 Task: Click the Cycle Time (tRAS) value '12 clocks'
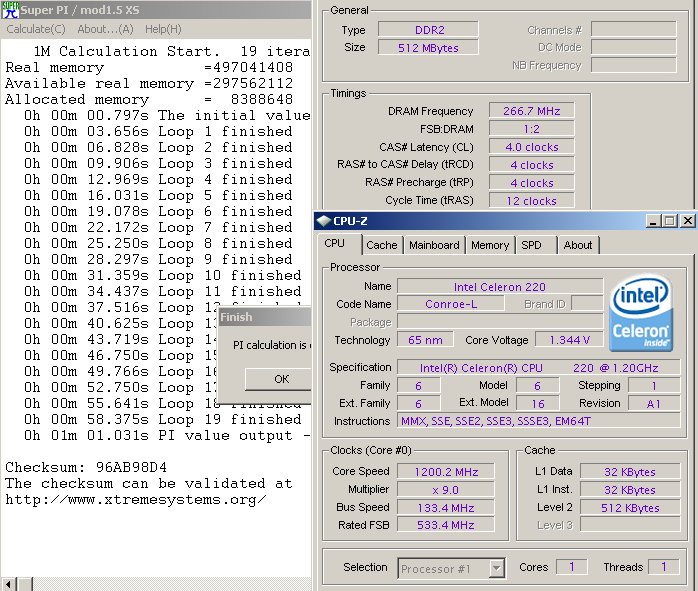(x=532, y=201)
